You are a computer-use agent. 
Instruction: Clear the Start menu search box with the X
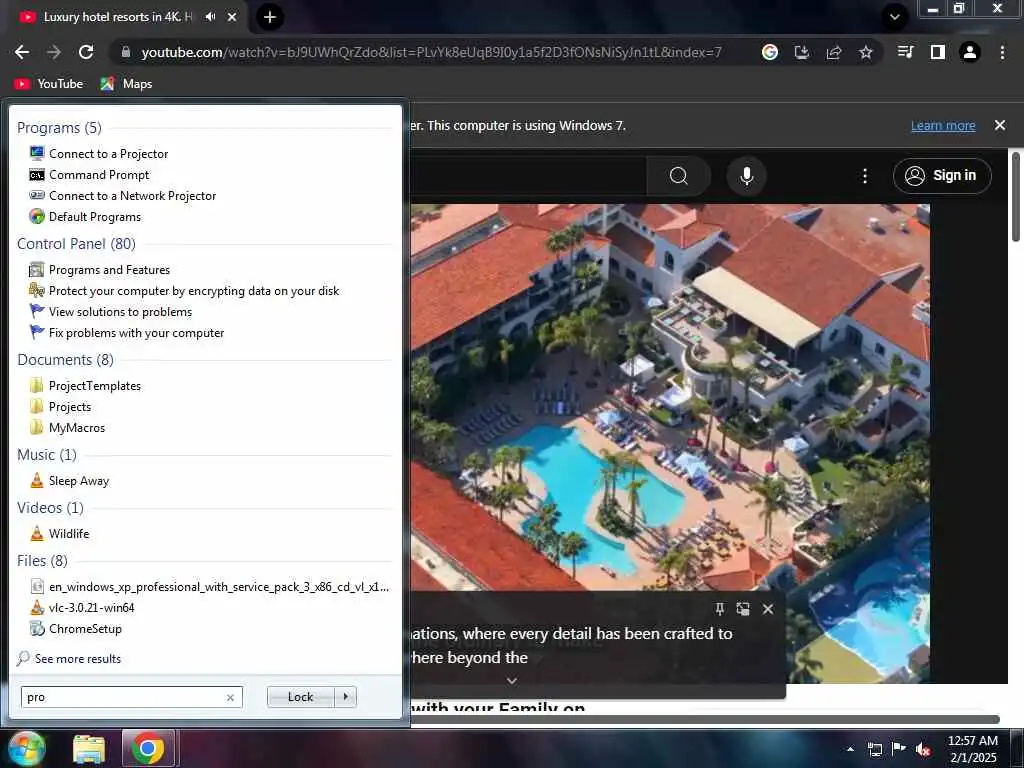pos(231,697)
